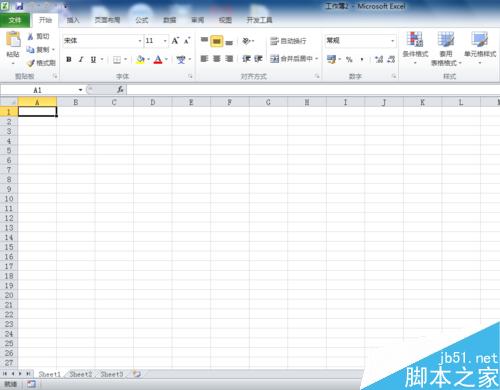The height and width of the screenshot is (390, 500).
Task: Expand the fill color dropdown arrow
Action: 148,60
